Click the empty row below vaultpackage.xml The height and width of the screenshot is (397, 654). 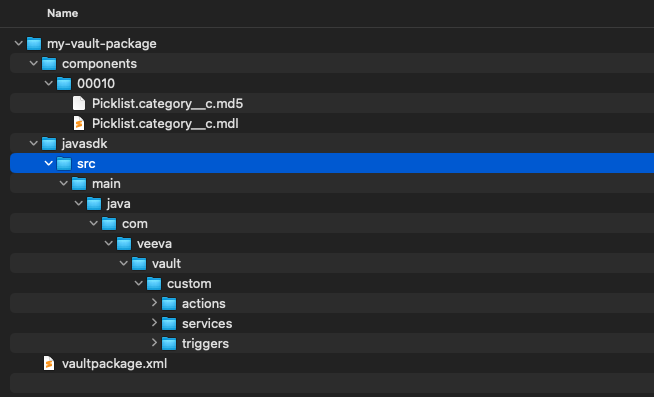(332, 383)
